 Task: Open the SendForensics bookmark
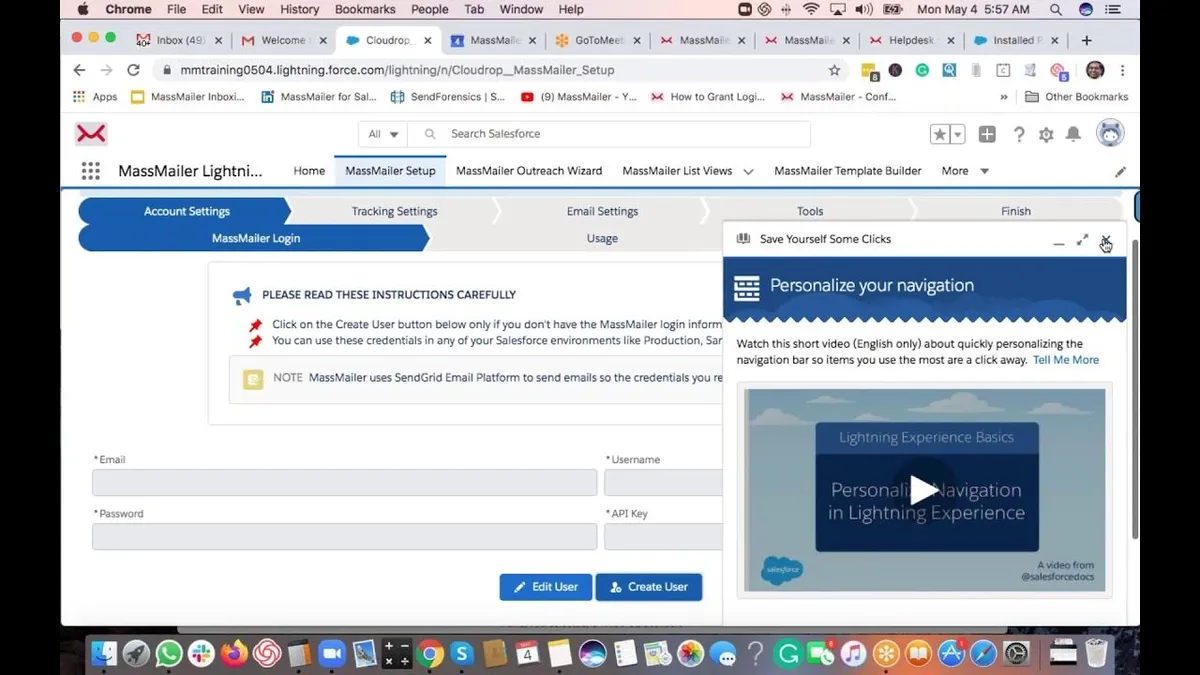448,97
